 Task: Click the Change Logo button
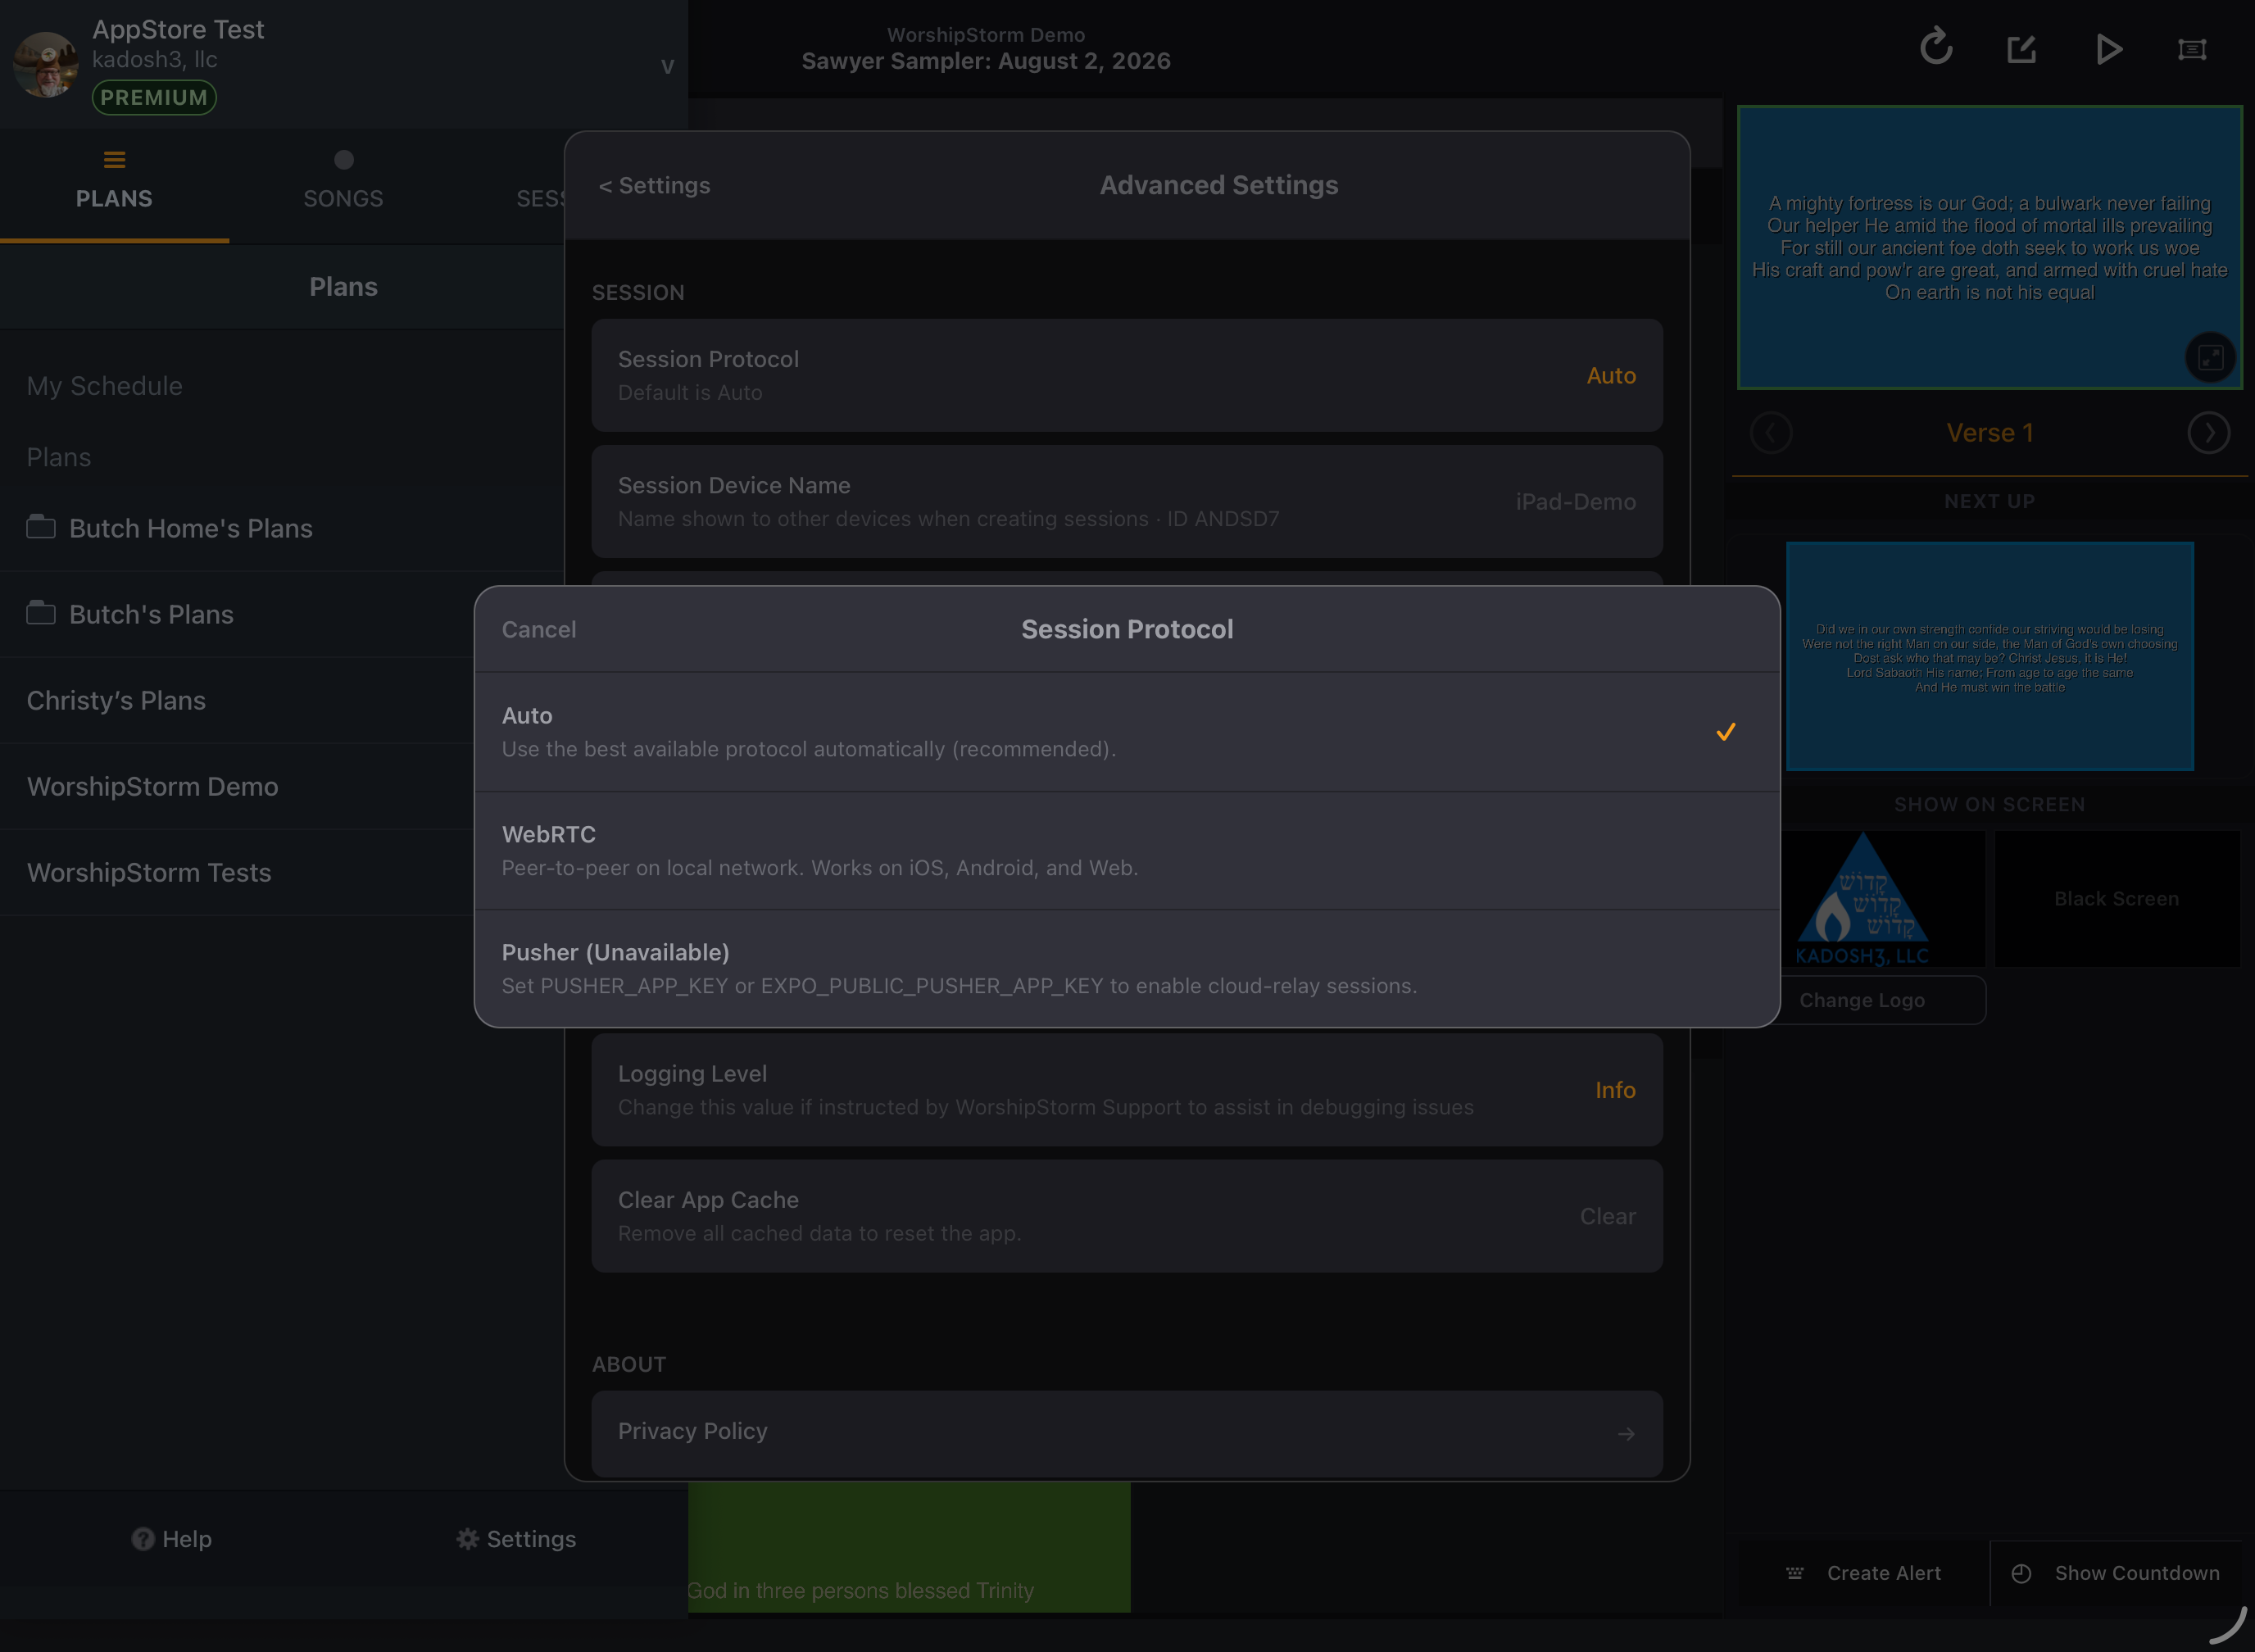[1862, 1000]
